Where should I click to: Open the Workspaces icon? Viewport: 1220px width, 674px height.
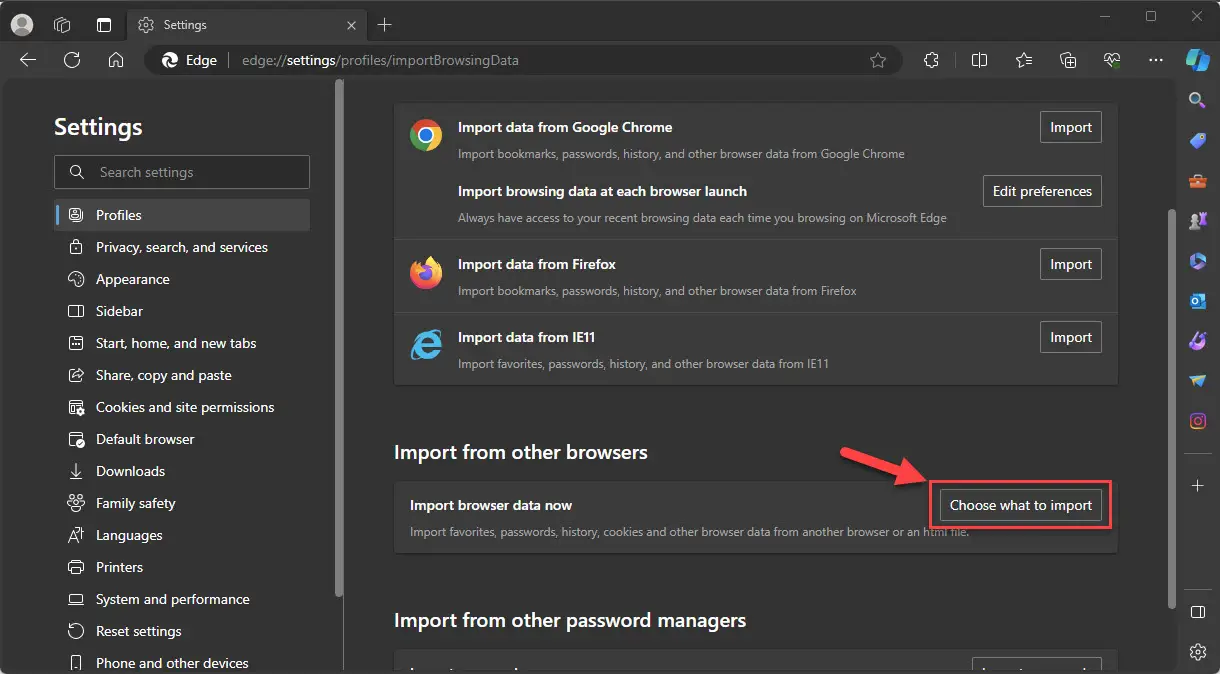pos(62,25)
